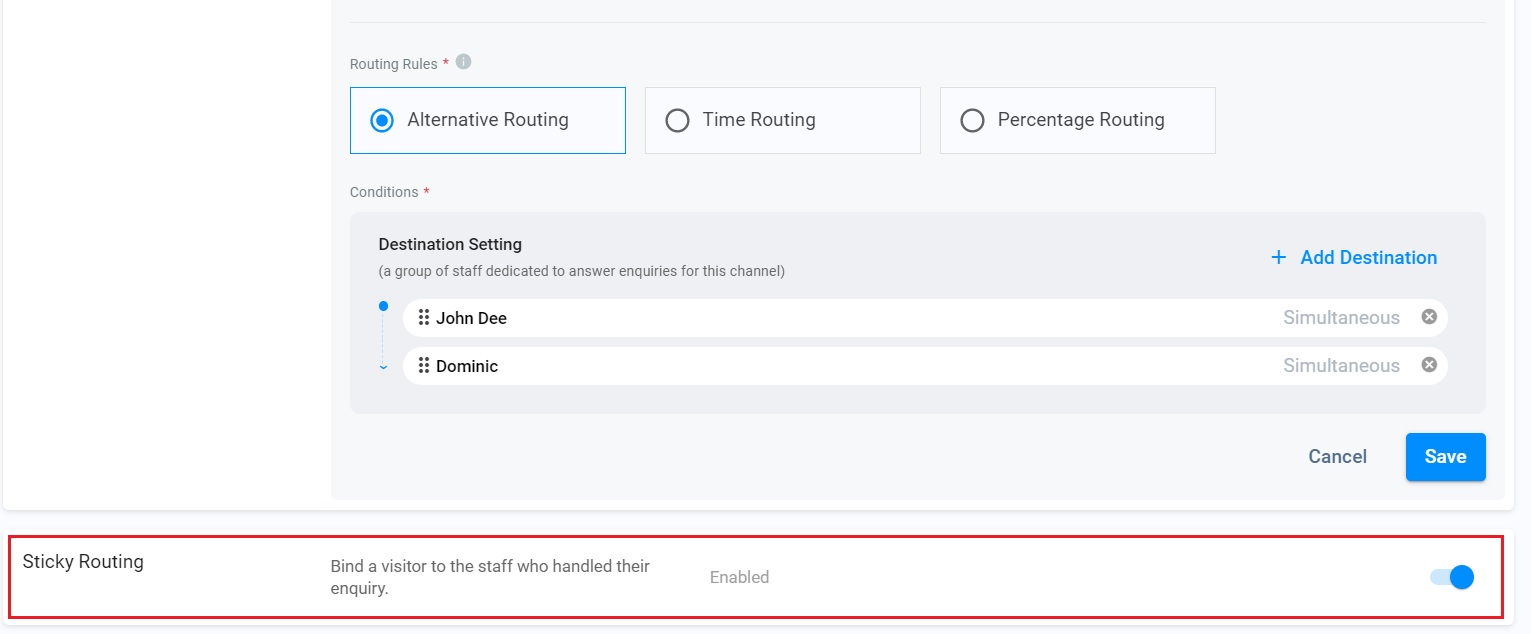
Task: Click the plus icon beside Add Destination
Action: tap(1278, 258)
